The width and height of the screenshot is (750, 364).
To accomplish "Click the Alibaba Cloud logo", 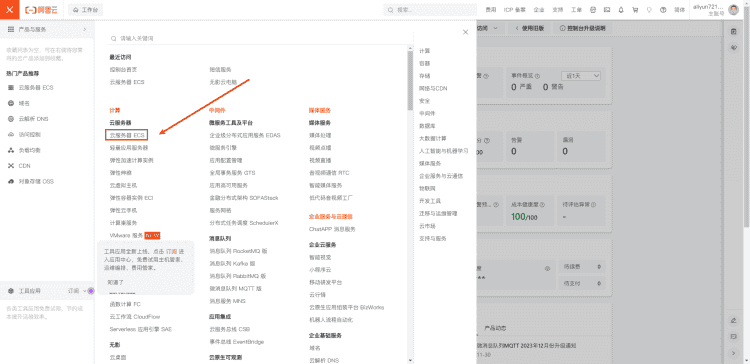I will click(42, 10).
